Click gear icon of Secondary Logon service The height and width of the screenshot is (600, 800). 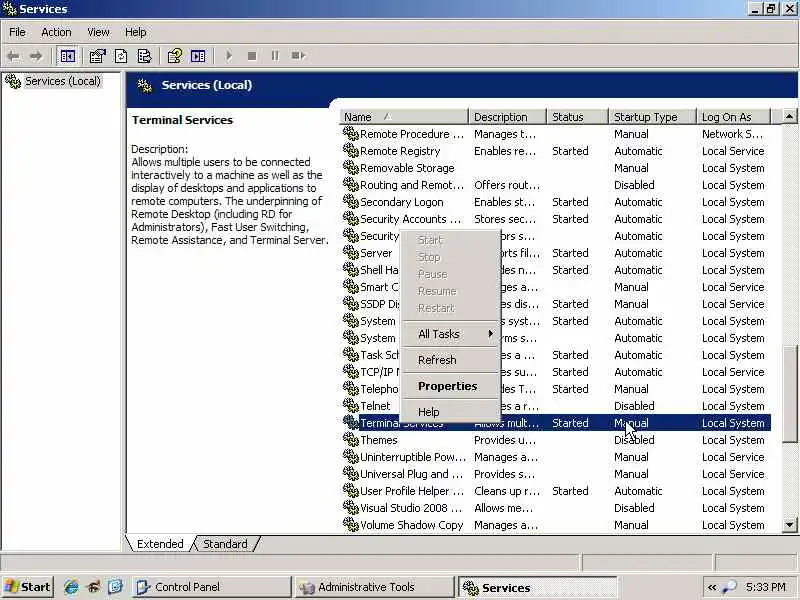click(x=351, y=202)
